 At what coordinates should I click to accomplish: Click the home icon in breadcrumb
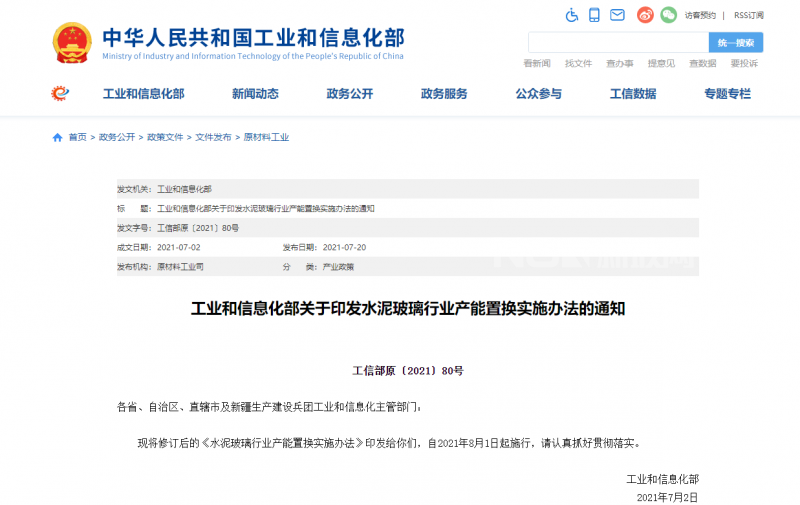click(58, 137)
